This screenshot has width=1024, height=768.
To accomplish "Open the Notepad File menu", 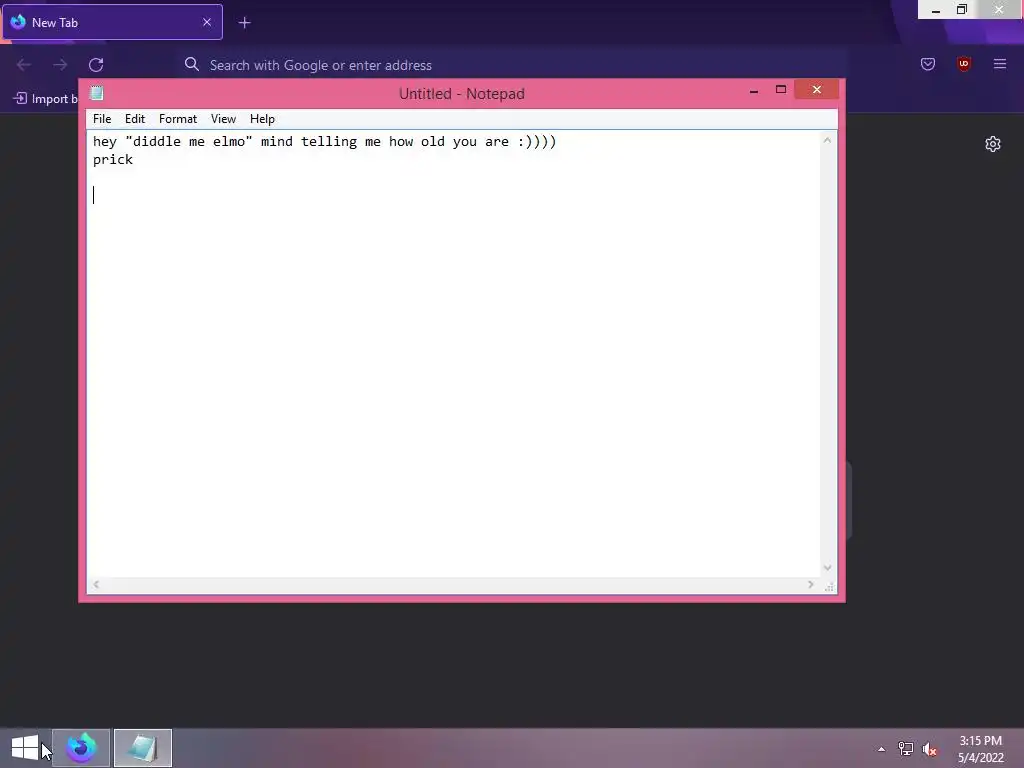I will (102, 119).
